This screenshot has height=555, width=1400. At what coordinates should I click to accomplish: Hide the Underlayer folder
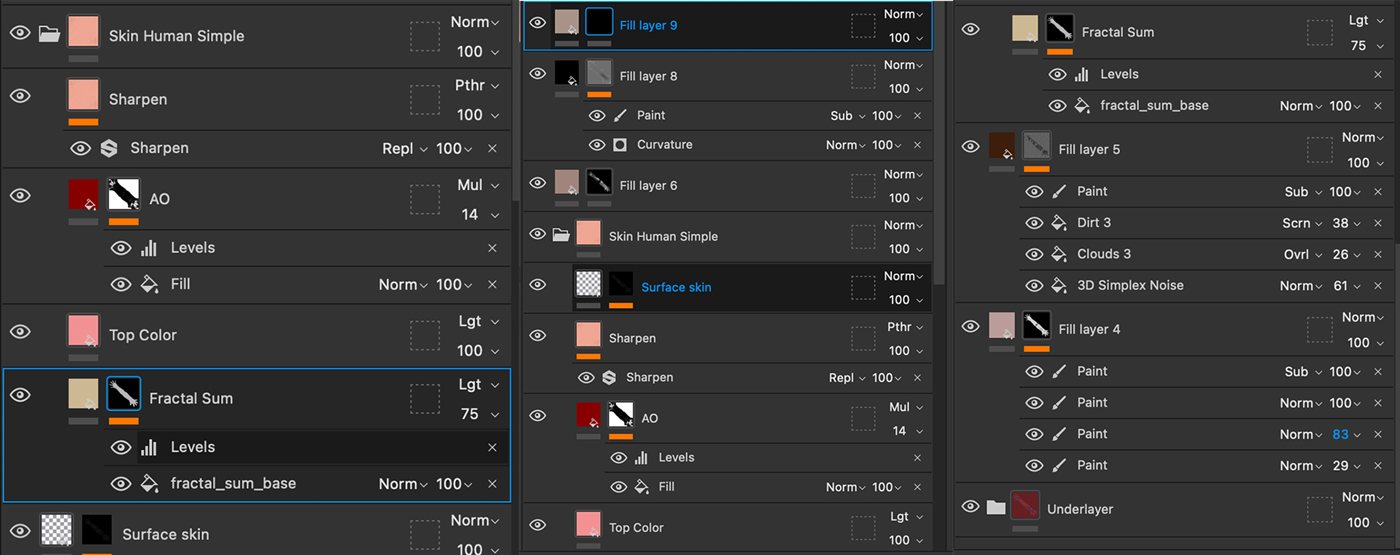click(x=970, y=506)
